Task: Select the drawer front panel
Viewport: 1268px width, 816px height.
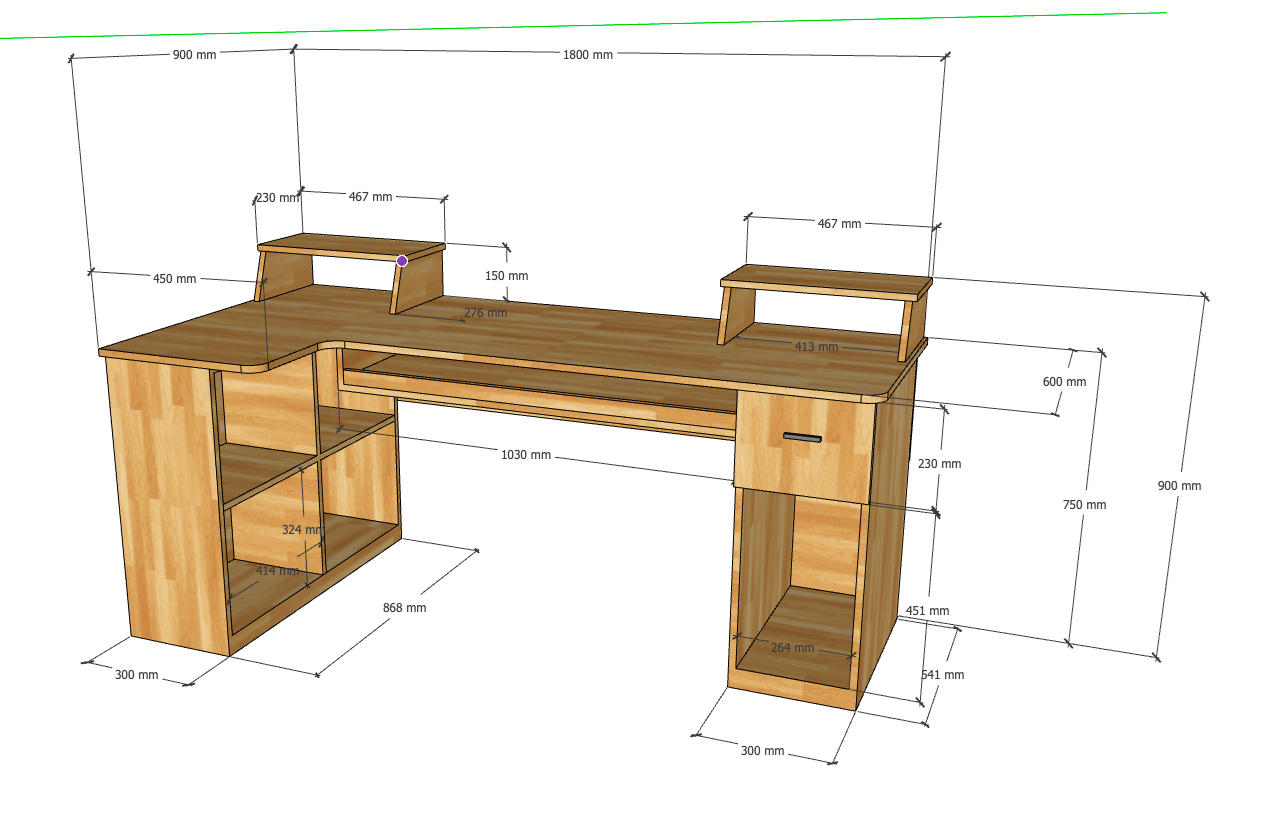Action: pos(800,460)
